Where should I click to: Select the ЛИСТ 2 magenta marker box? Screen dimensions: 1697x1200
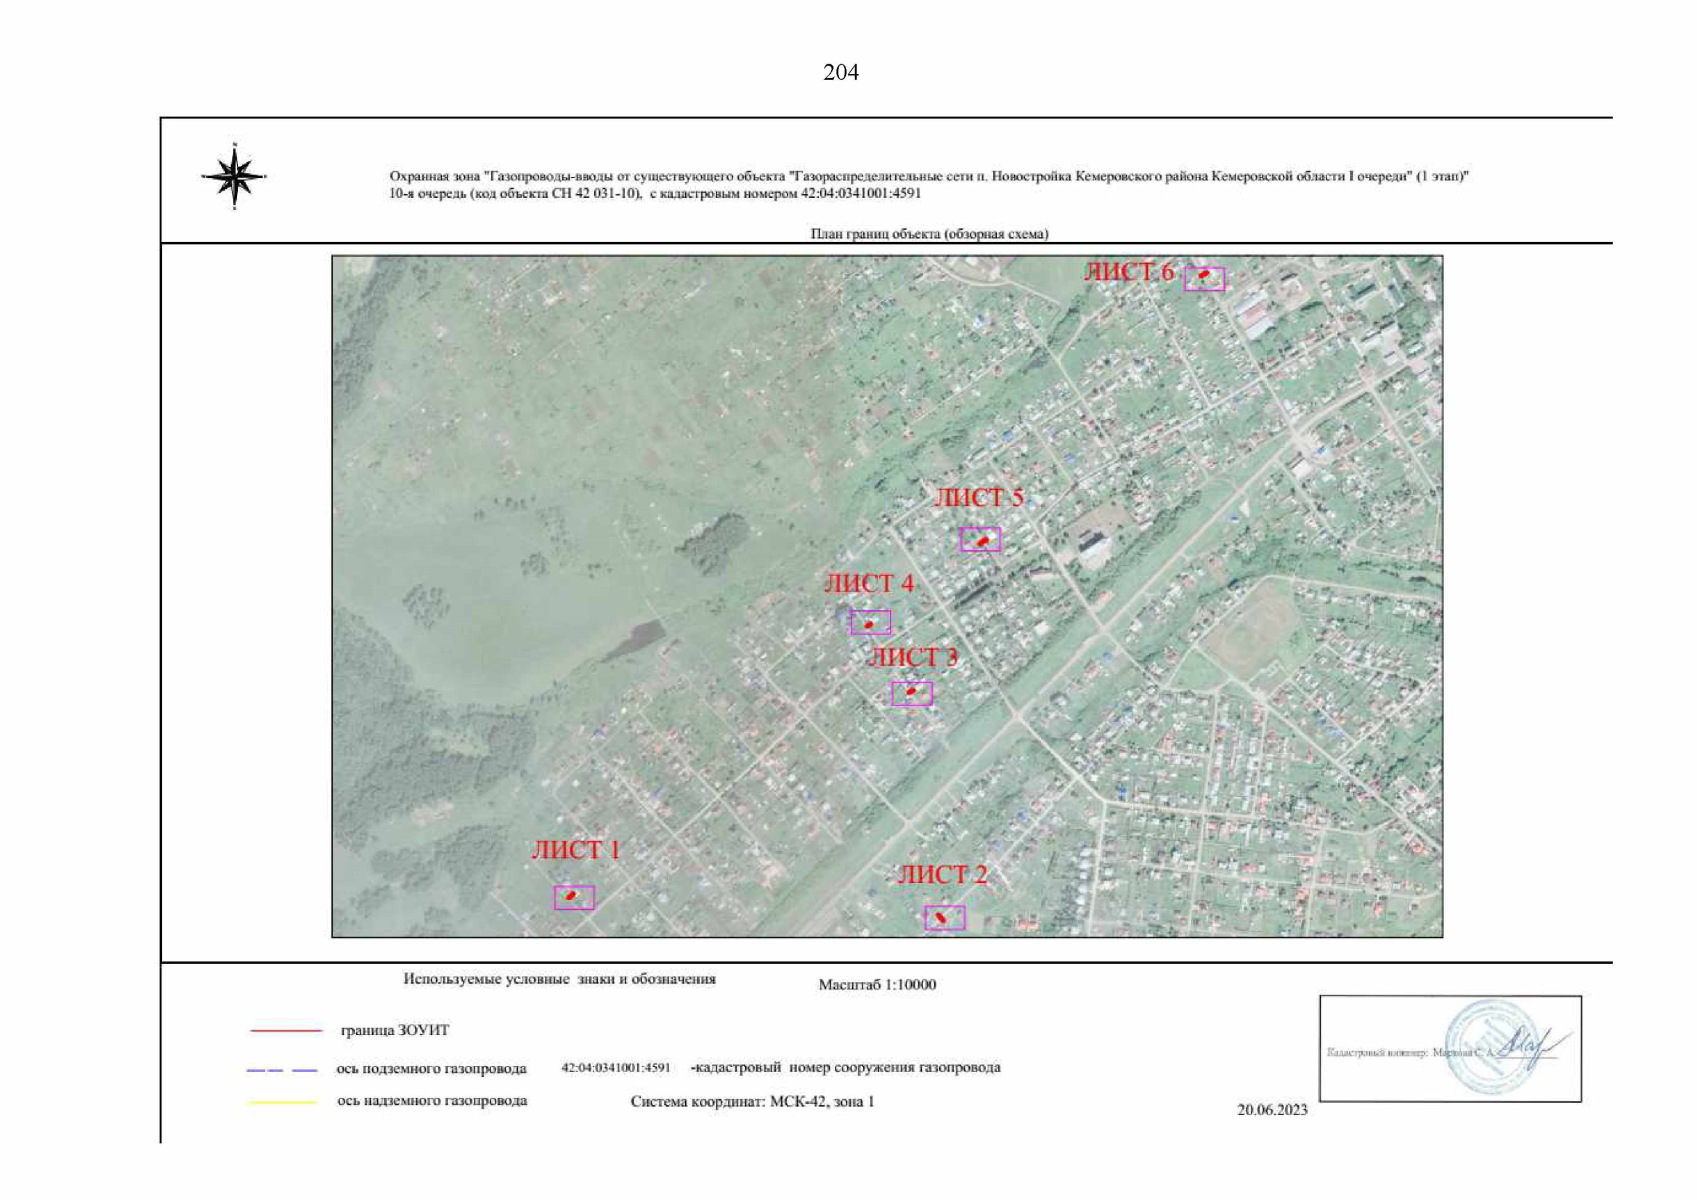point(944,918)
